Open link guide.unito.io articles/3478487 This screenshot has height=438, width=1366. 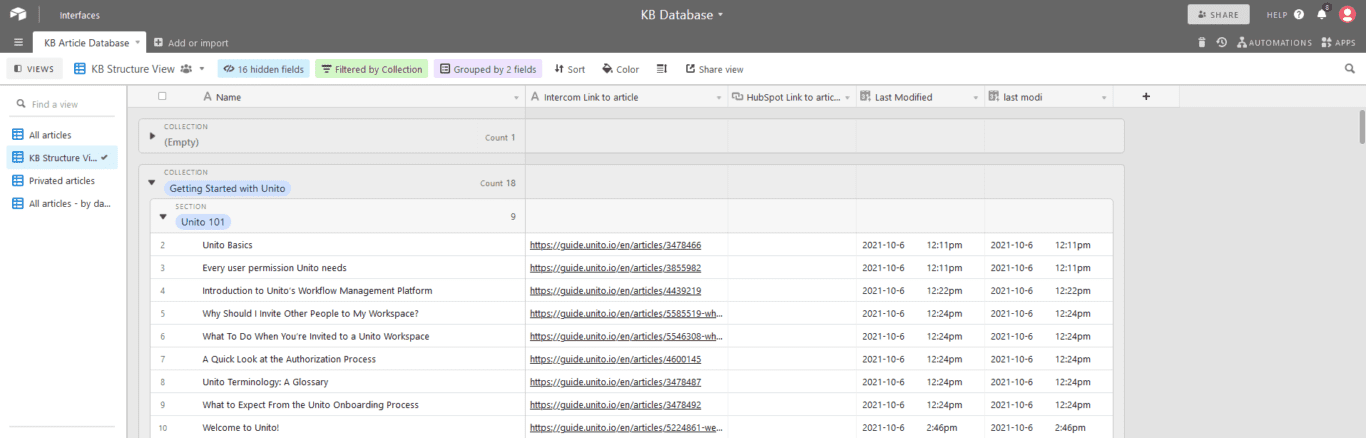[615, 382]
